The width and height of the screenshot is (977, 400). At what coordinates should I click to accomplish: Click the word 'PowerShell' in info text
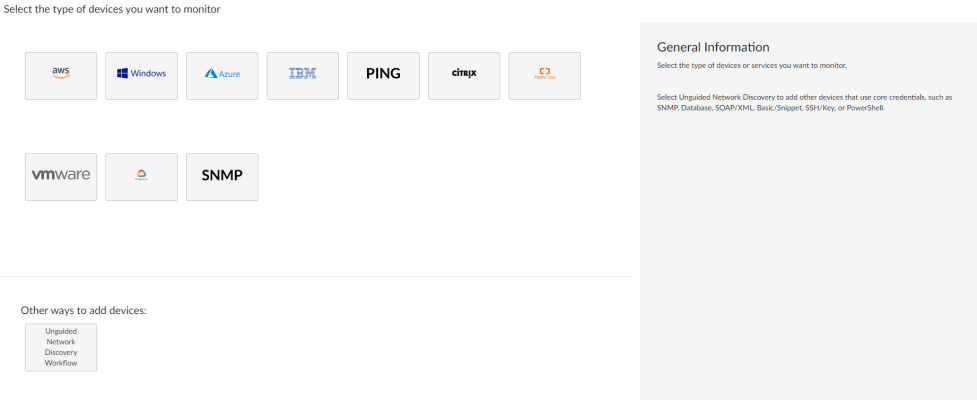coord(864,107)
